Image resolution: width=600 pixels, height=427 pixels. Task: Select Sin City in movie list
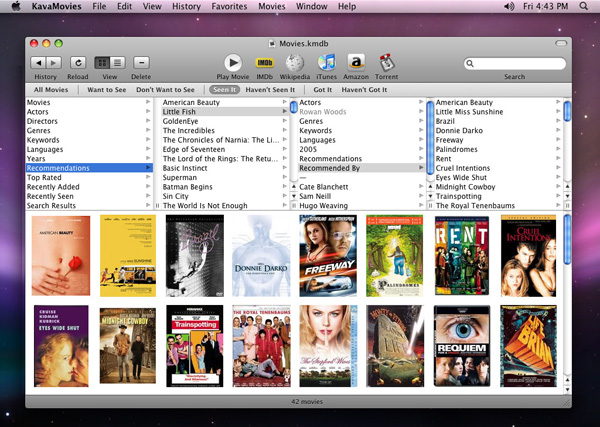coord(225,196)
